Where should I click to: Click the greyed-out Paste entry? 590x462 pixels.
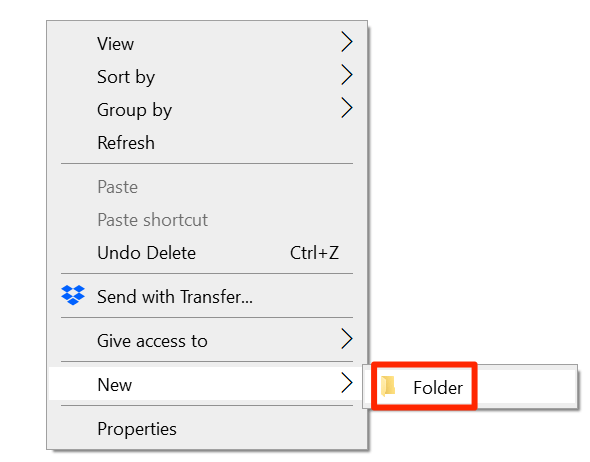click(x=207, y=187)
